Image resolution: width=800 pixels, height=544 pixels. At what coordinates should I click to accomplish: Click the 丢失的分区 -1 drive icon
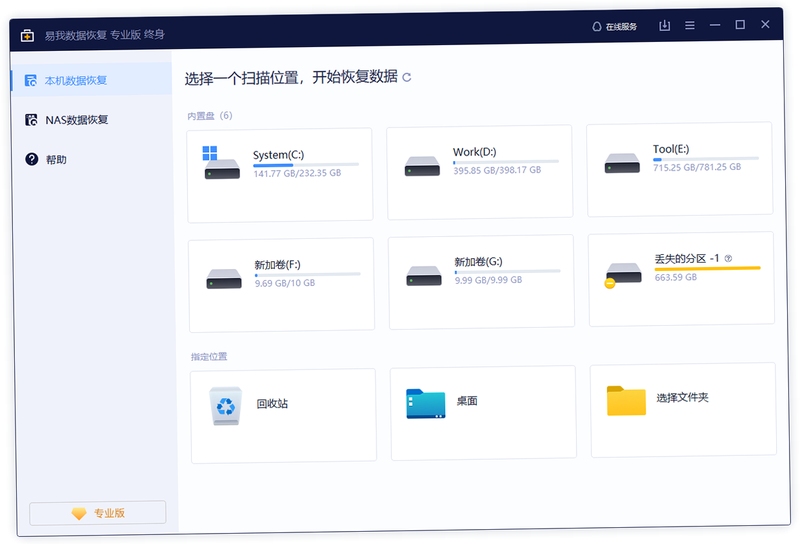[622, 275]
